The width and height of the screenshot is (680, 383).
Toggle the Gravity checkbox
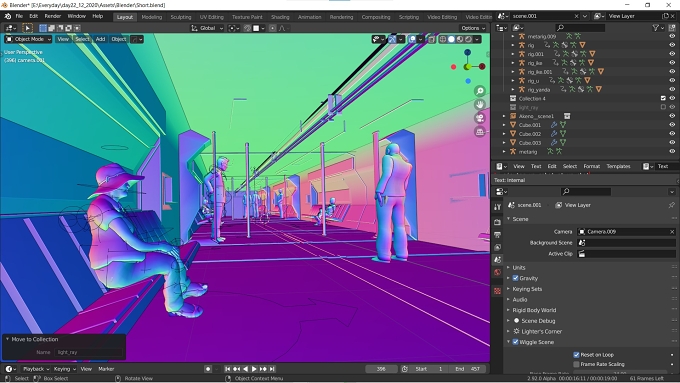[516, 278]
